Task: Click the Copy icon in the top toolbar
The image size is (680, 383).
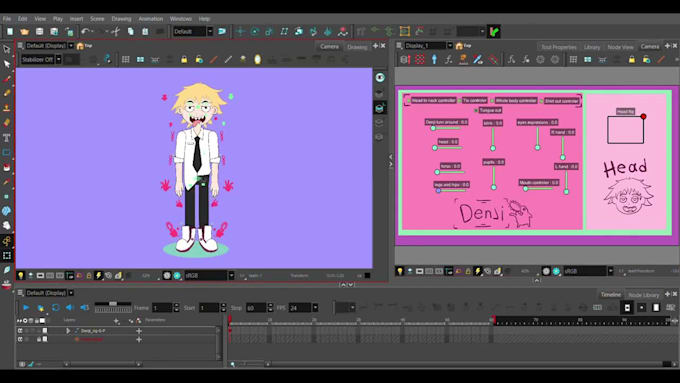Action: point(131,31)
